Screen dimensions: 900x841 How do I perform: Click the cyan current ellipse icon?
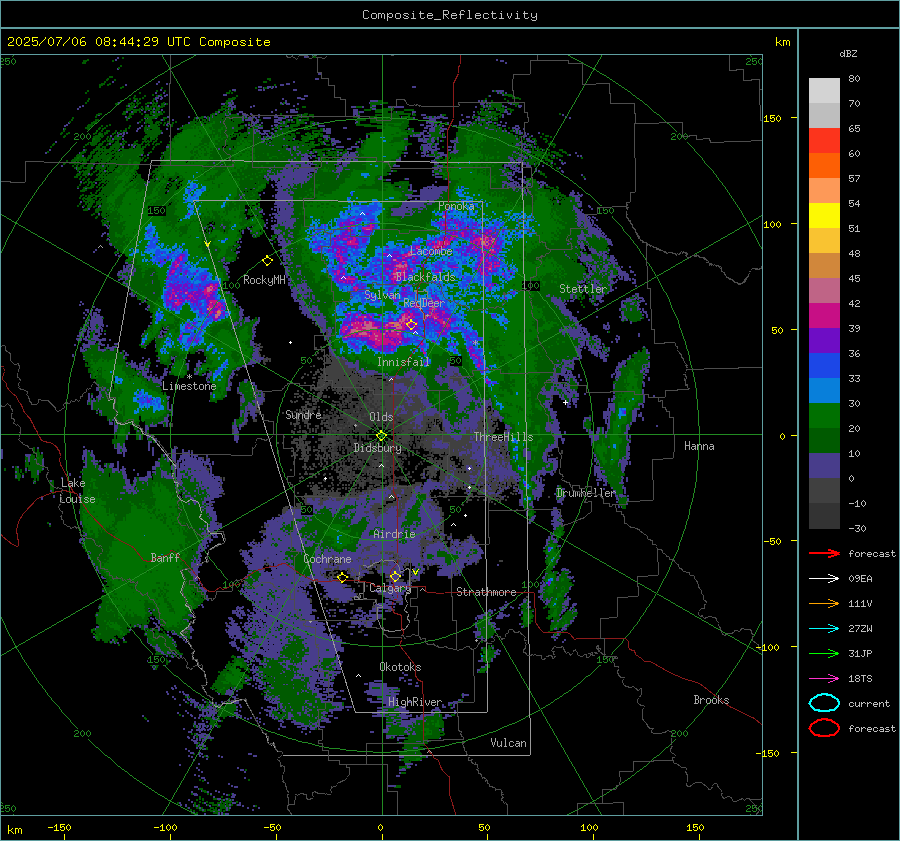pos(824,703)
